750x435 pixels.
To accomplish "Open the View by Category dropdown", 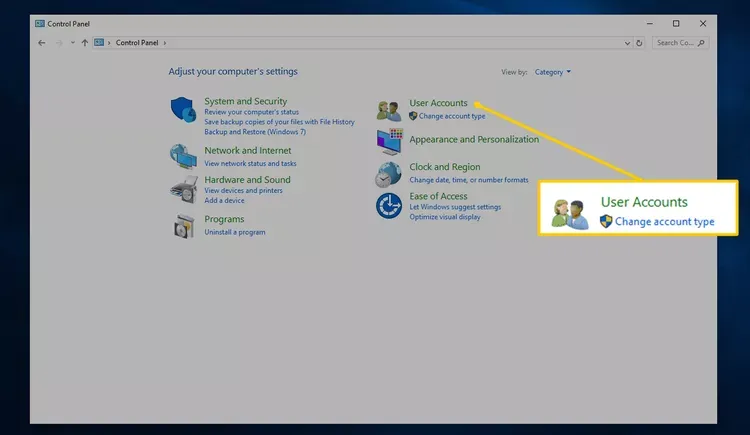I will (552, 72).
